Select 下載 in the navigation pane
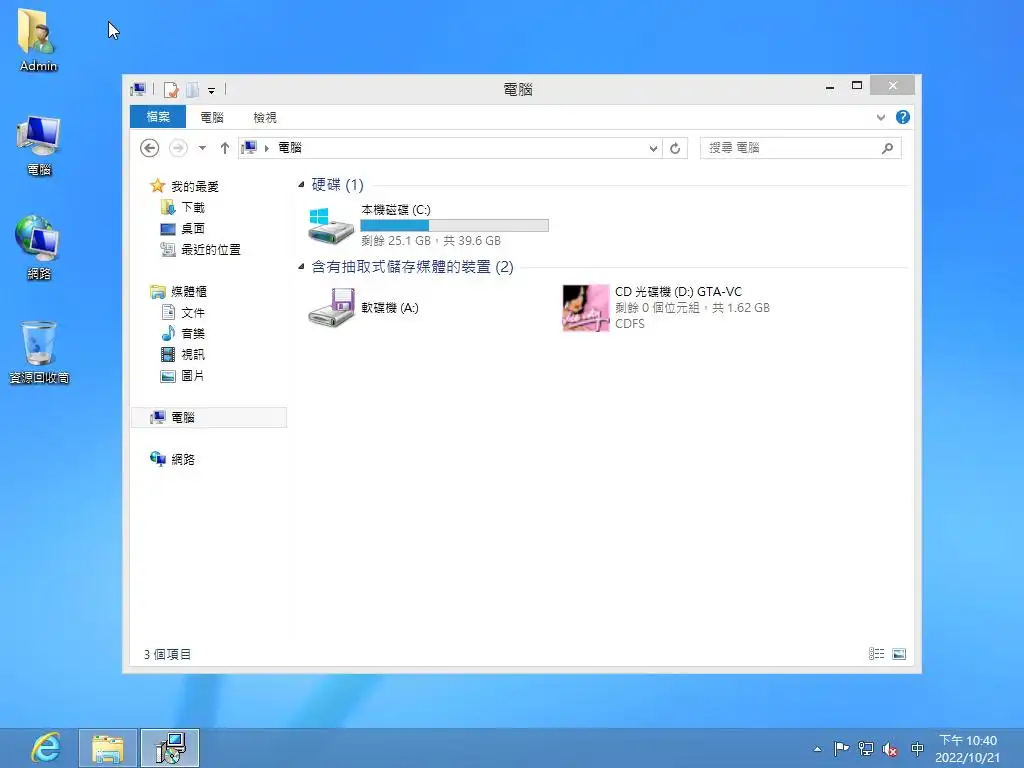This screenshot has height=768, width=1024. [193, 207]
